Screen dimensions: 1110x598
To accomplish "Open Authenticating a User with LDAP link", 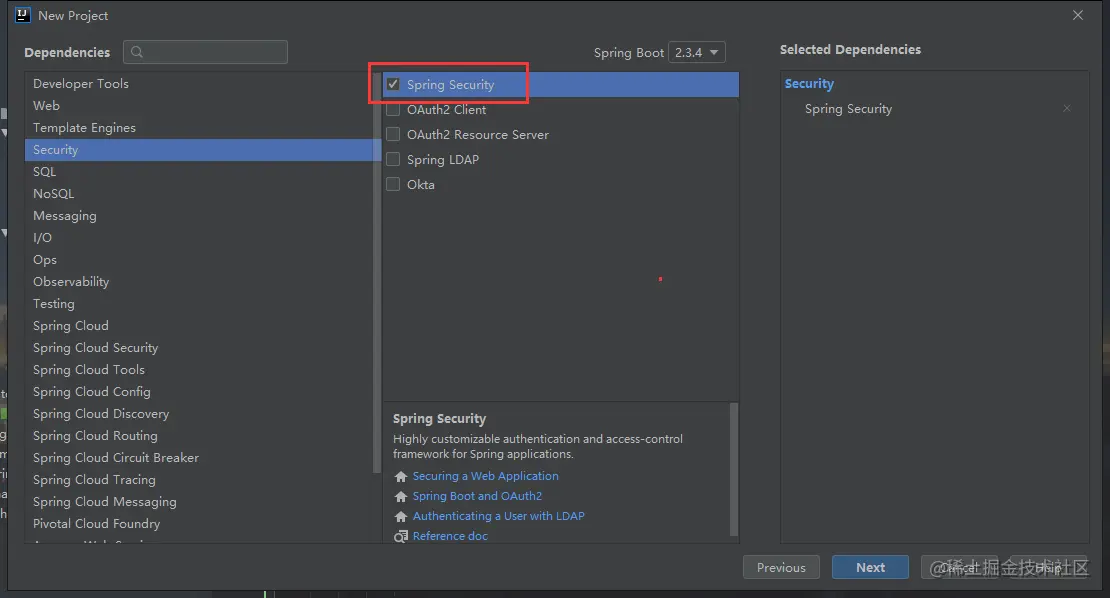I will (498, 516).
